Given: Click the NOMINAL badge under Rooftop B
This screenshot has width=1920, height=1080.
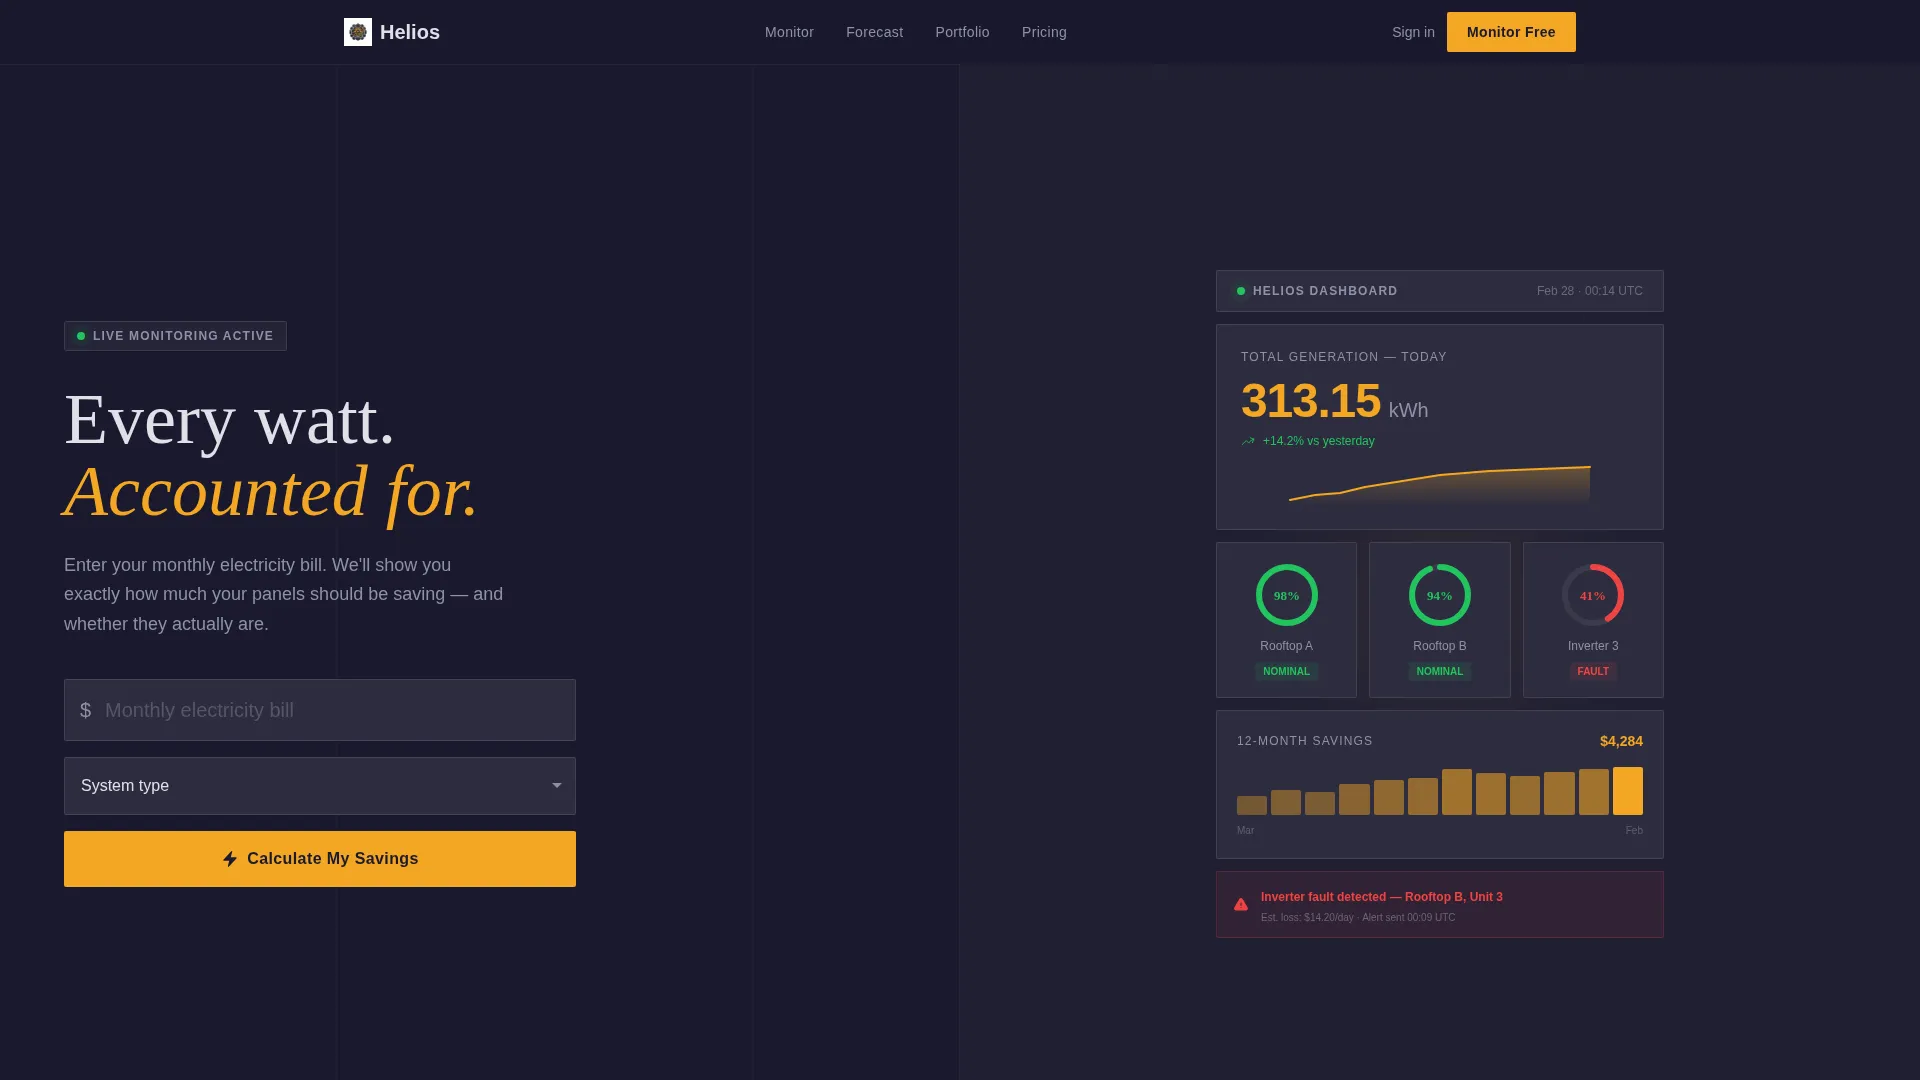Looking at the screenshot, I should [1440, 671].
